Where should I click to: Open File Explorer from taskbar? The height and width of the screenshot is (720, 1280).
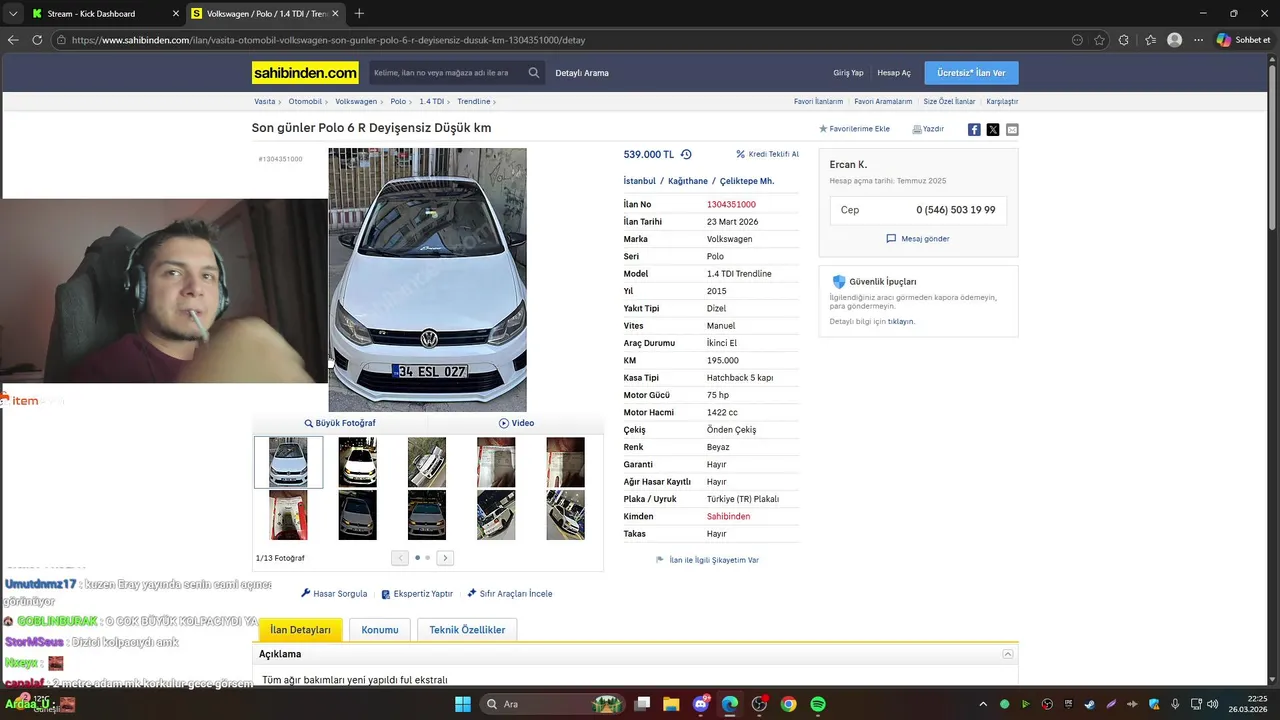671,704
